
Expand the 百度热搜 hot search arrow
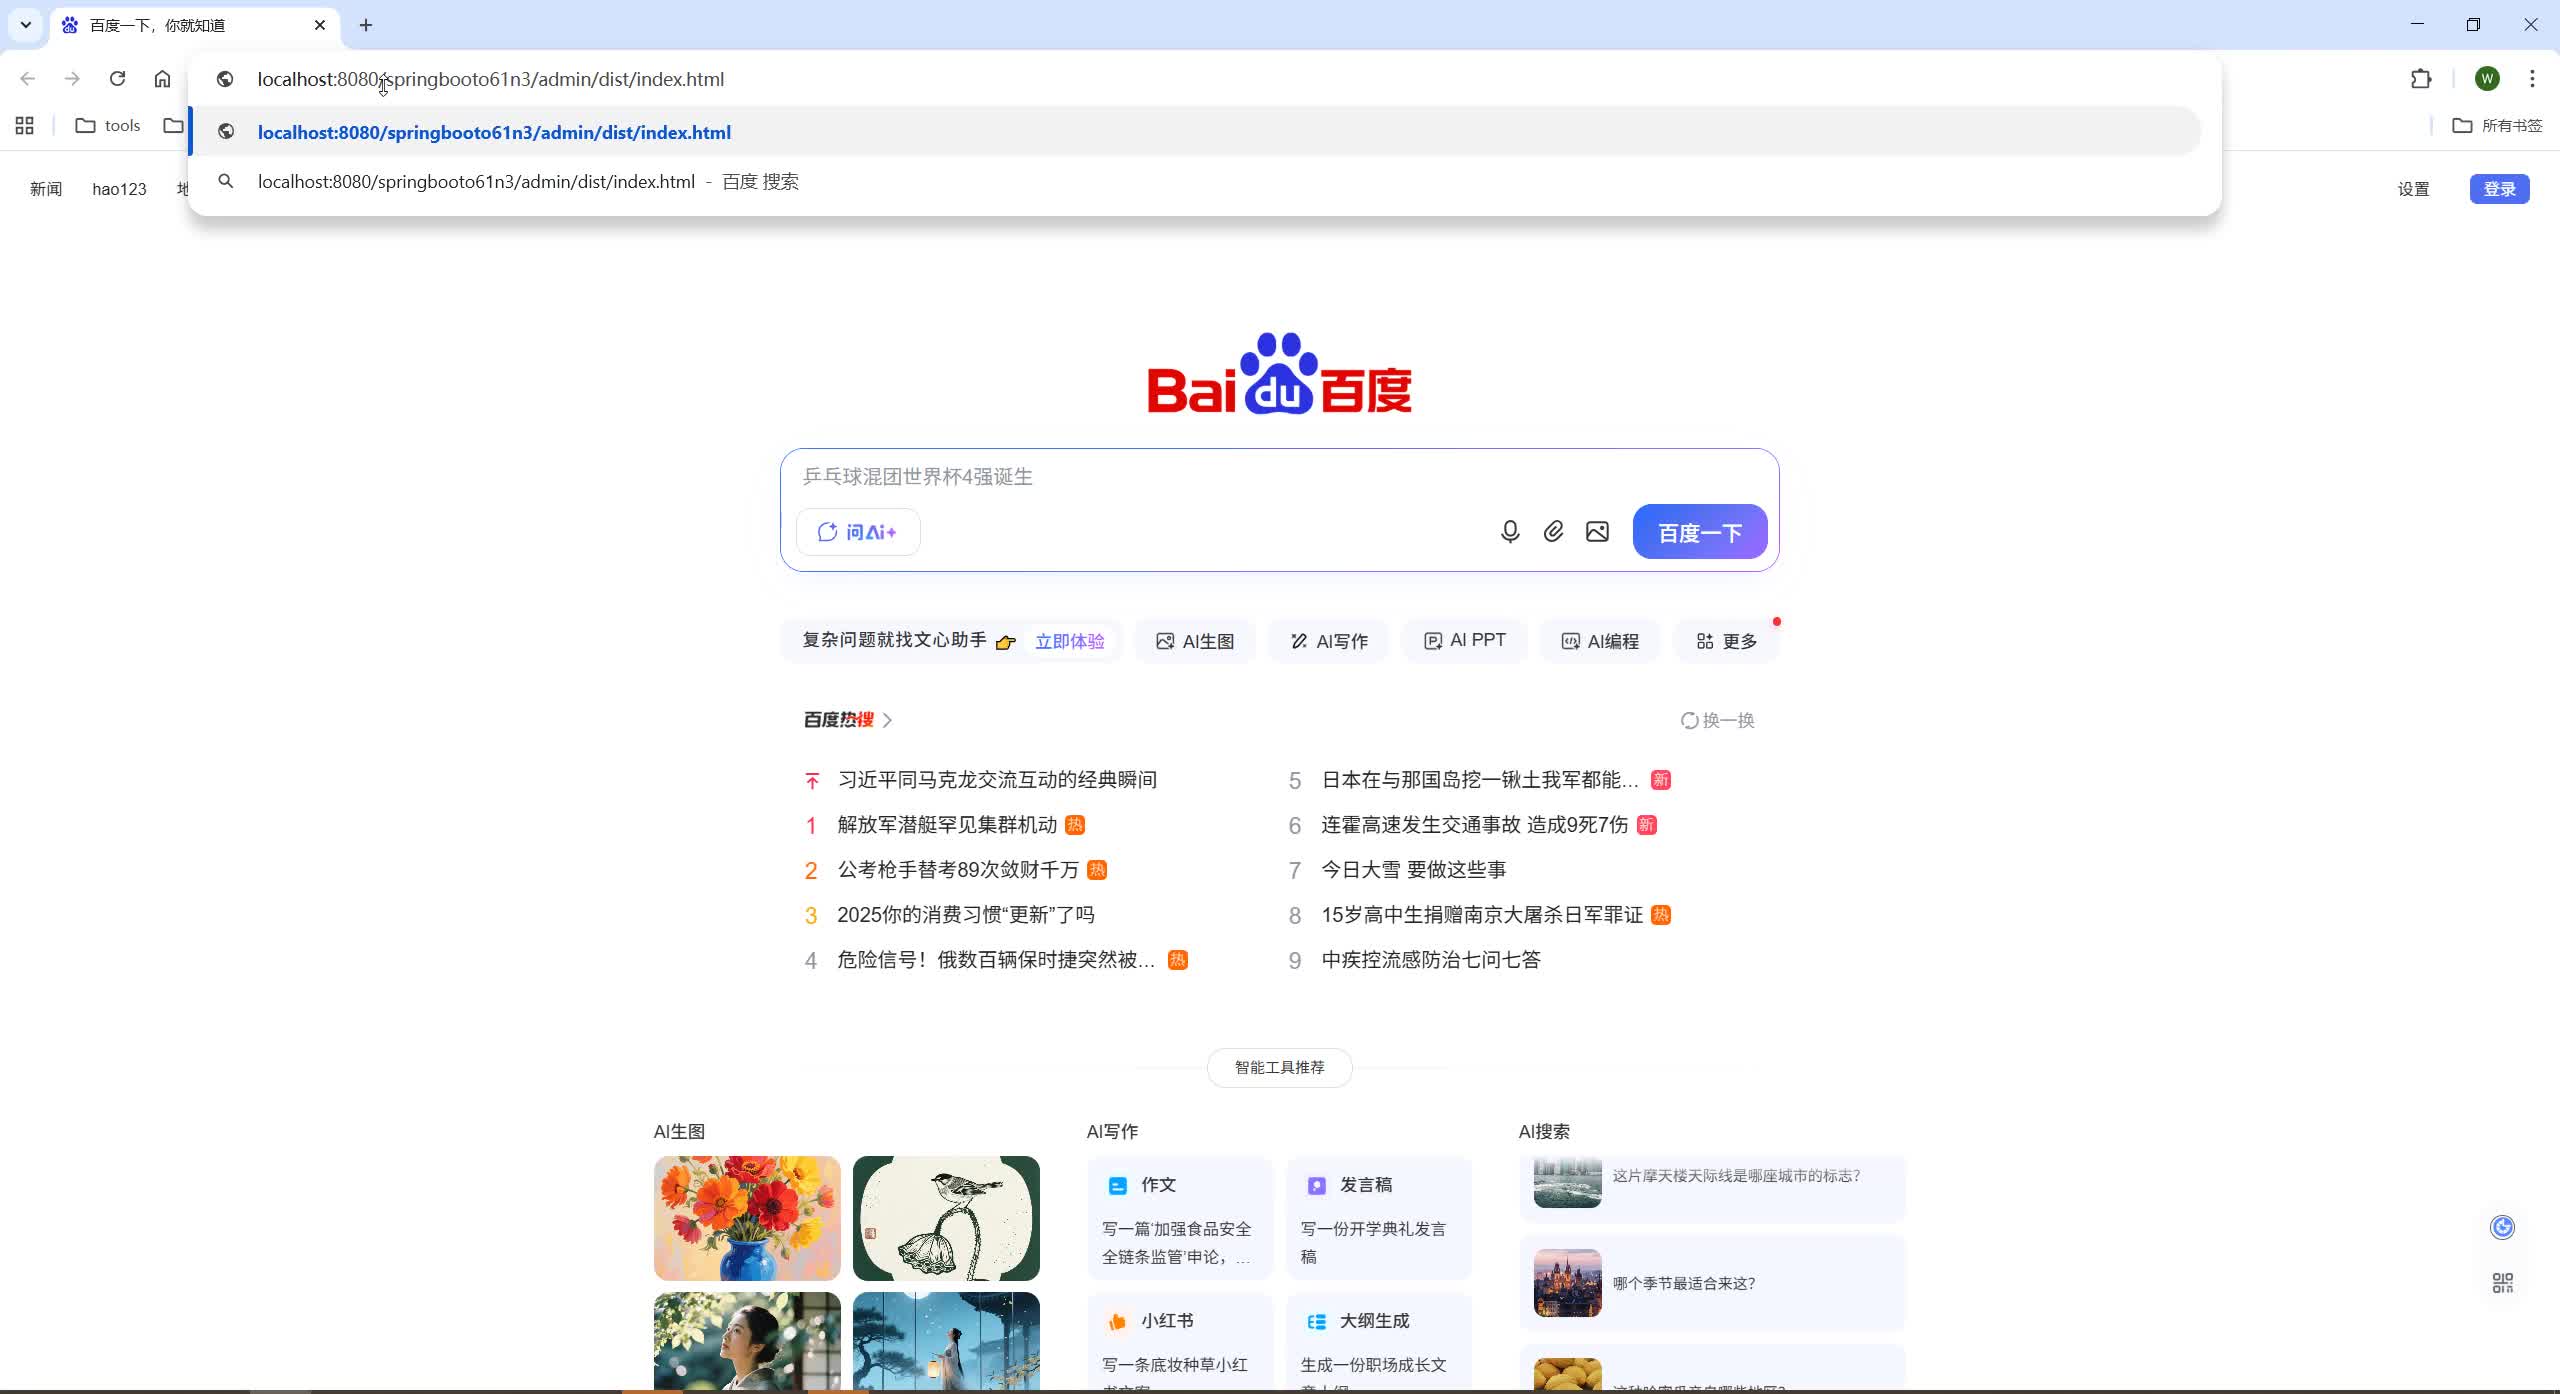[888, 720]
